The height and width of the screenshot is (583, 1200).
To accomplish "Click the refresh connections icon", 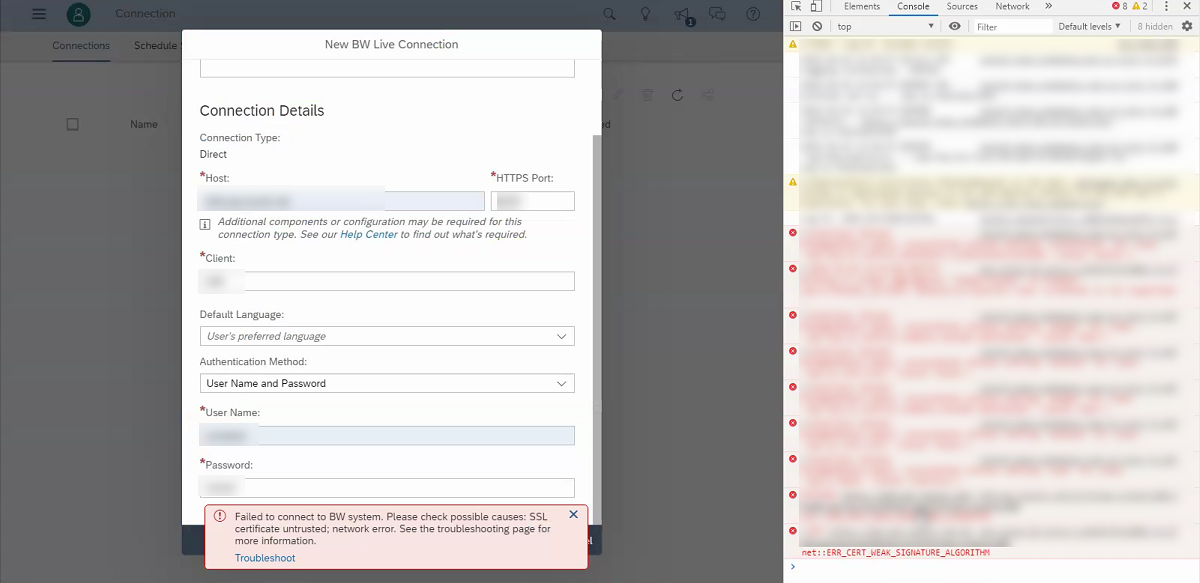I will [x=677, y=95].
